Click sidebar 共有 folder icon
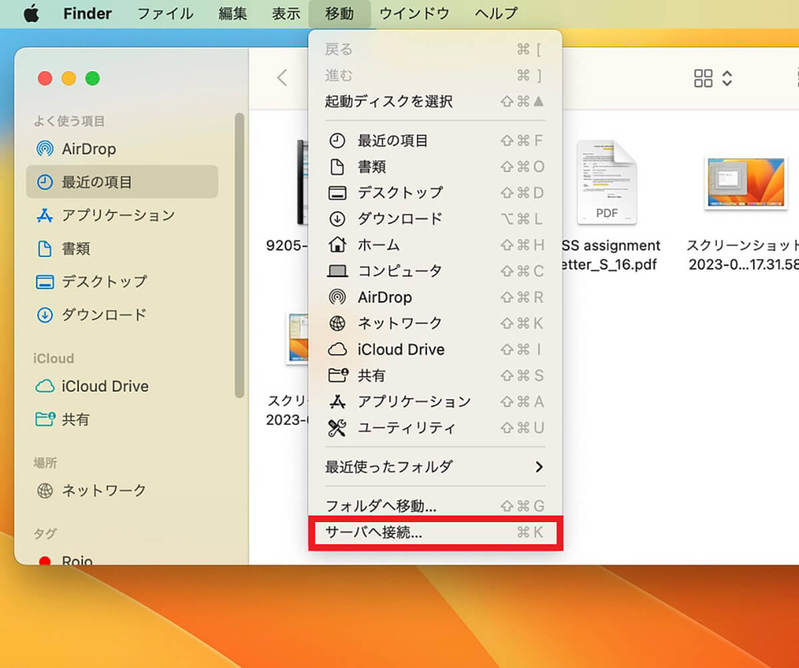The image size is (799, 668). 45,419
